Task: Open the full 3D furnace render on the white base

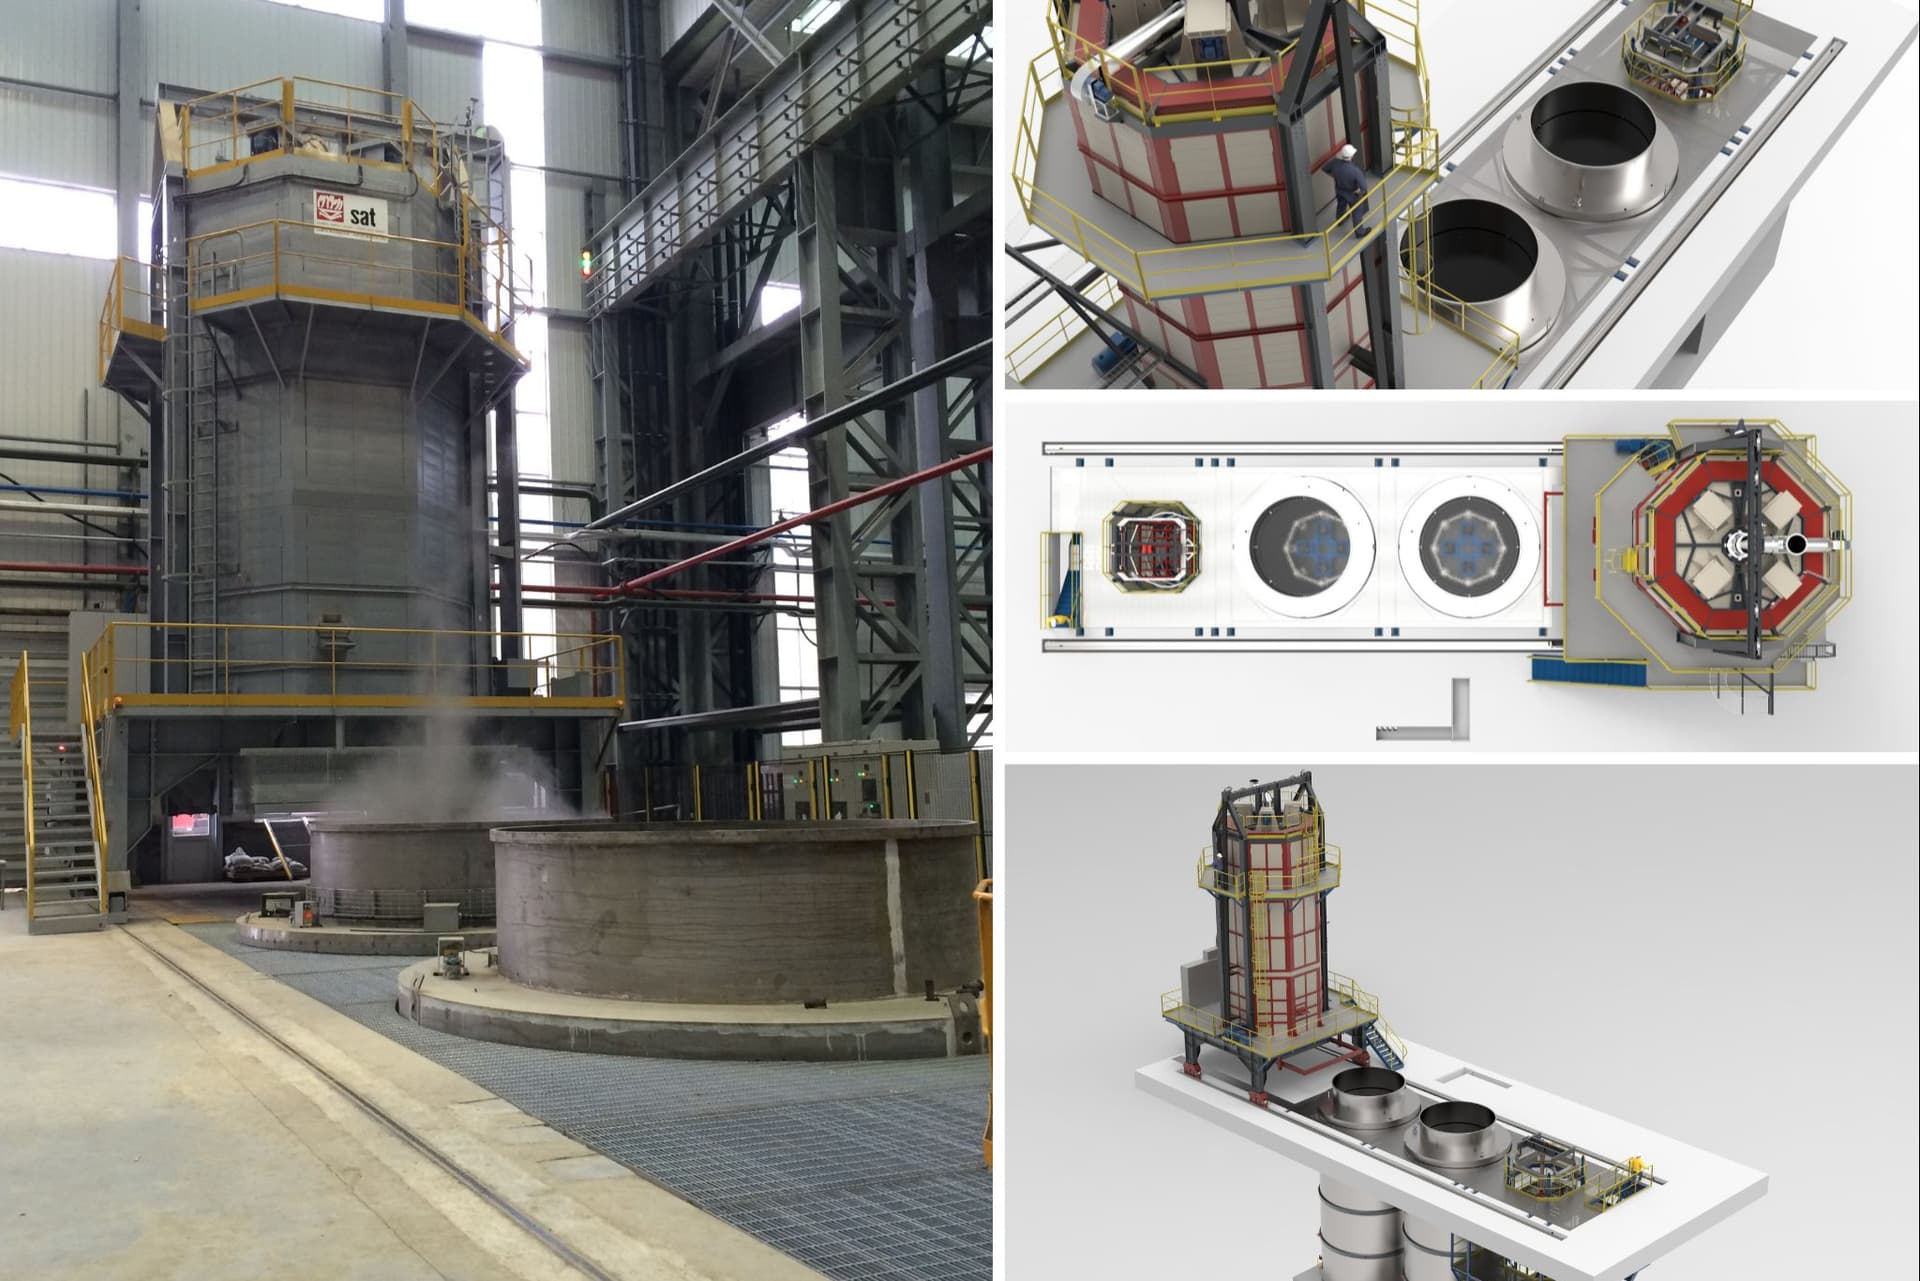Action: pos(1462,1022)
